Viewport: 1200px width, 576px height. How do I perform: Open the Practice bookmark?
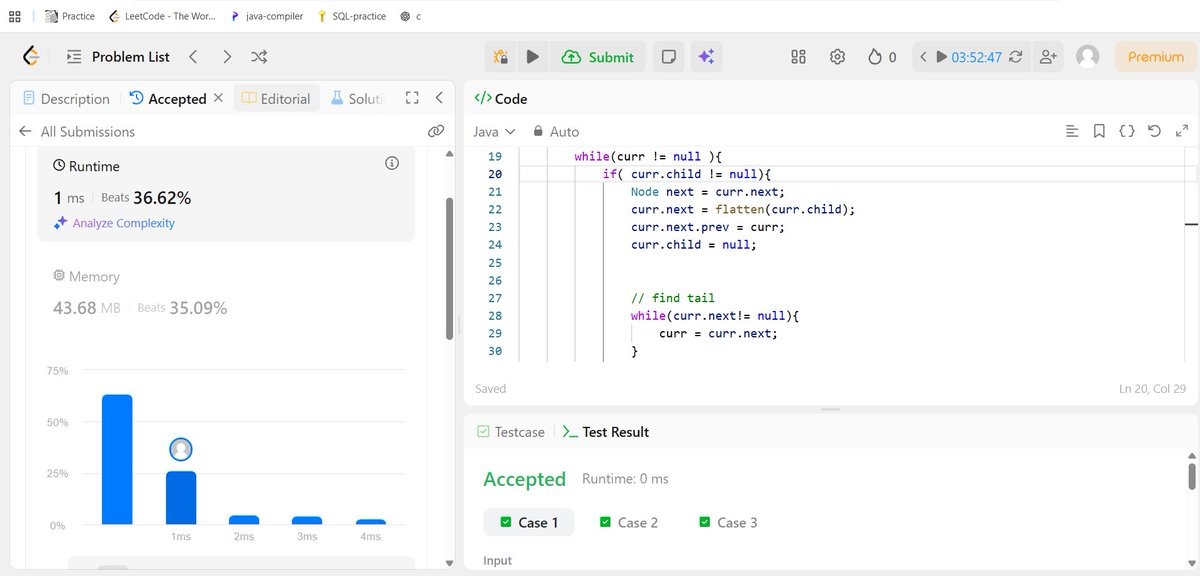pos(70,16)
